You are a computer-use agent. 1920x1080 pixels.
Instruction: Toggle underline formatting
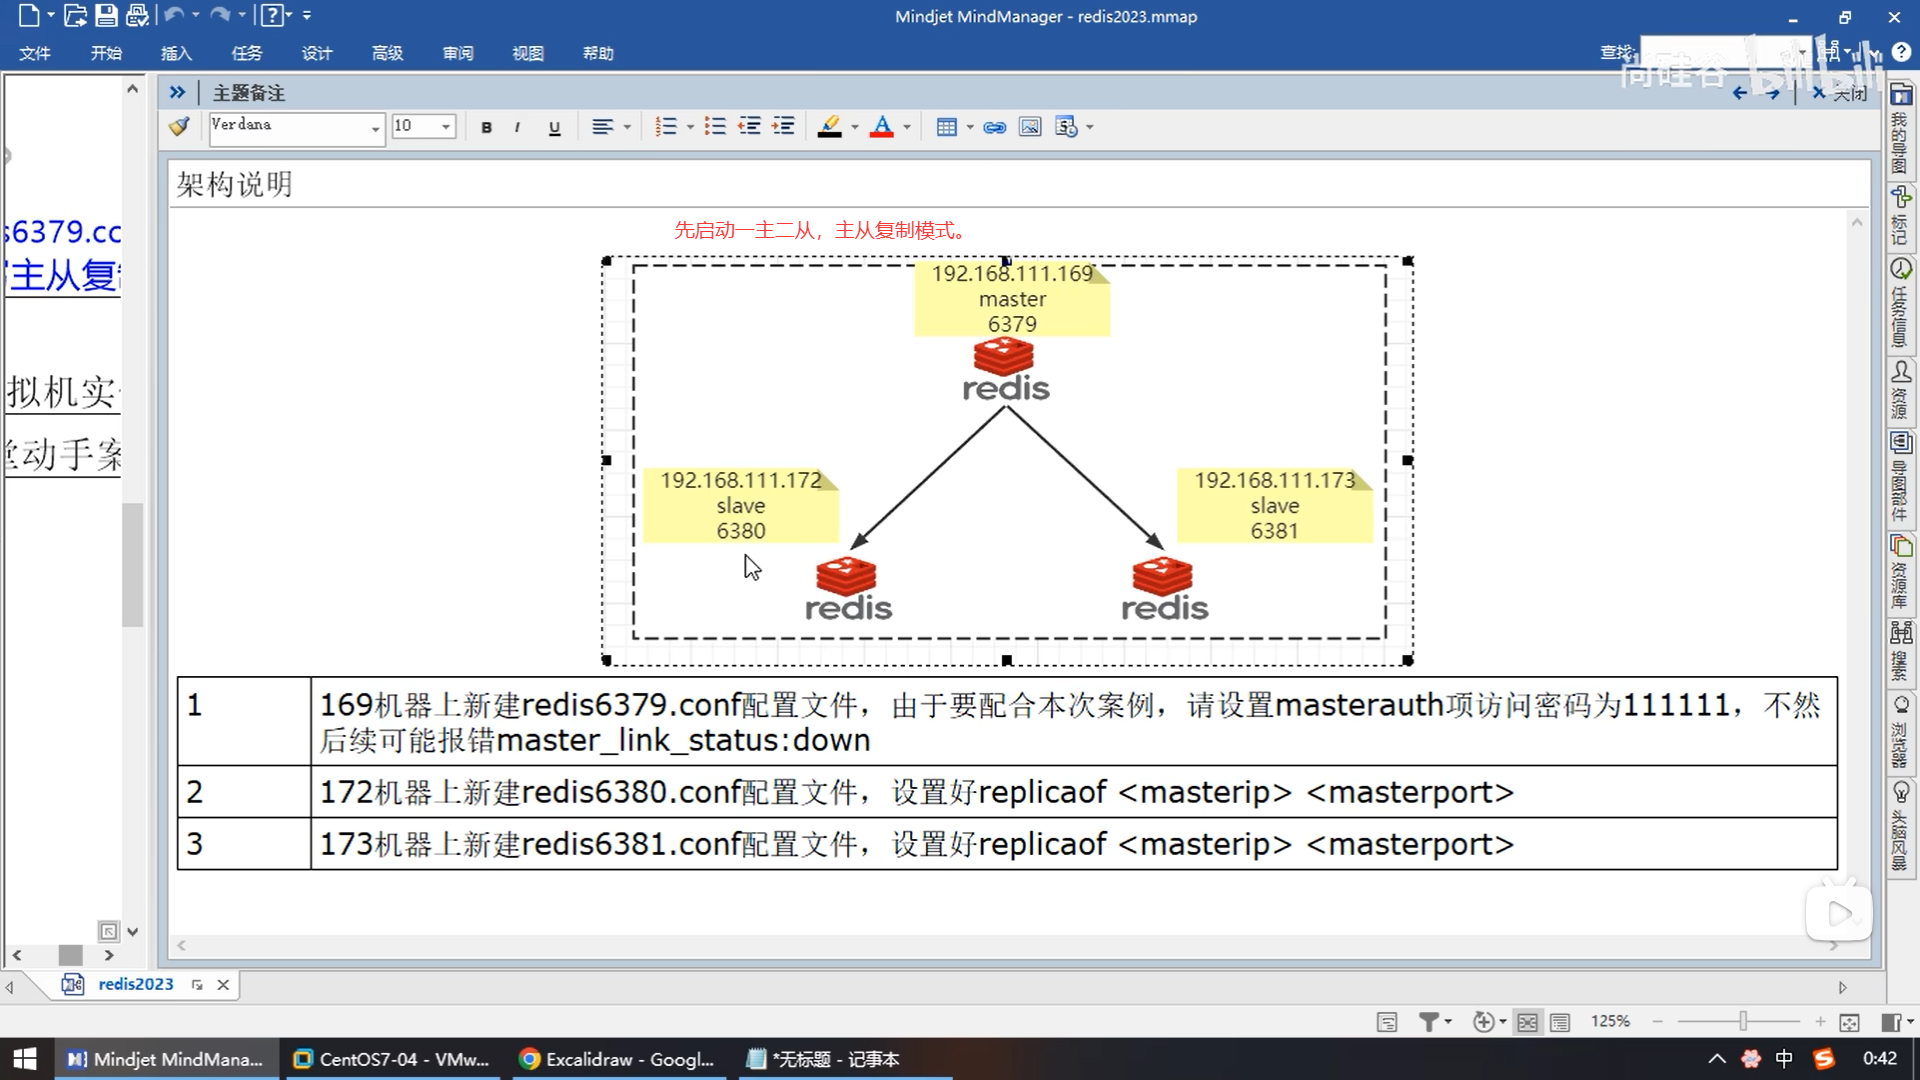pos(554,127)
